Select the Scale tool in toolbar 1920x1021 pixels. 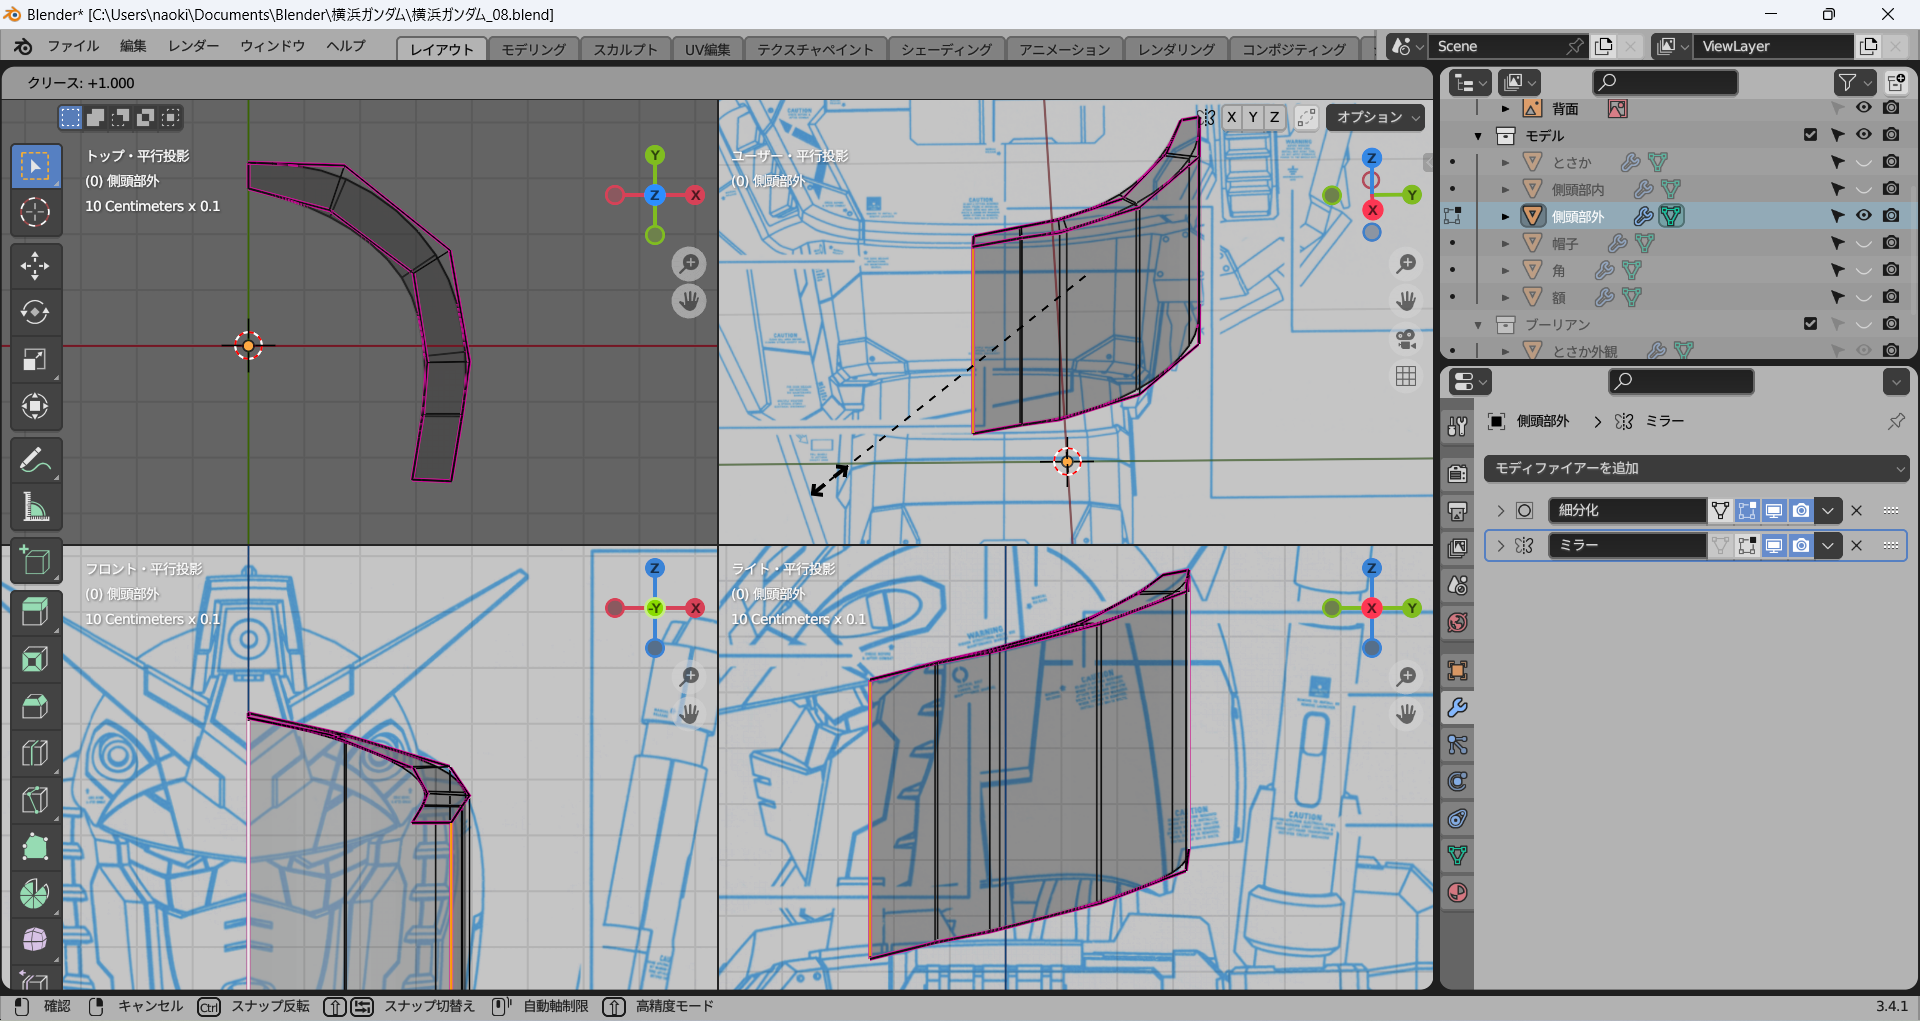[x=35, y=360]
